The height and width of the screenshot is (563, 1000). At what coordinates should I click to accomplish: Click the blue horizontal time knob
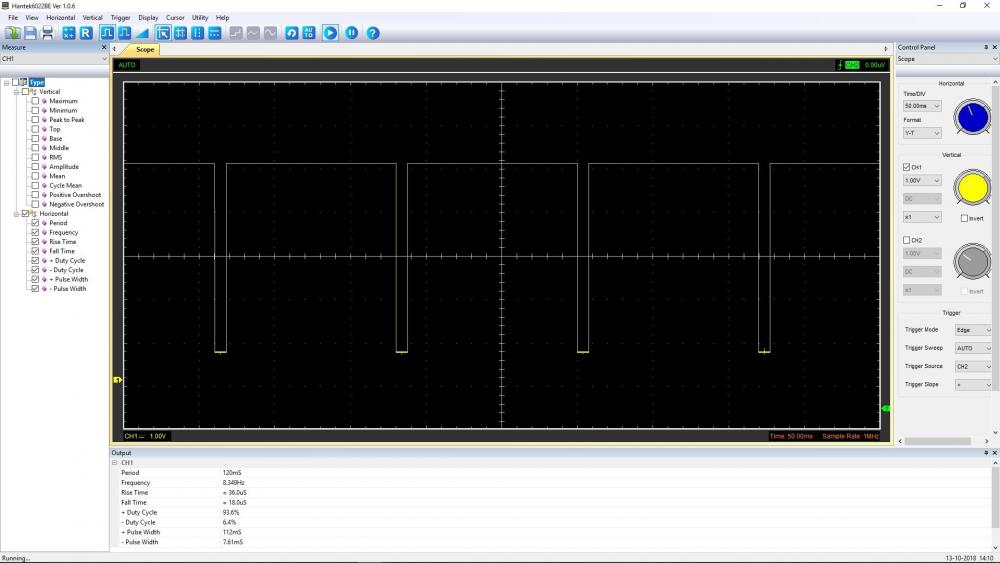tap(972, 118)
